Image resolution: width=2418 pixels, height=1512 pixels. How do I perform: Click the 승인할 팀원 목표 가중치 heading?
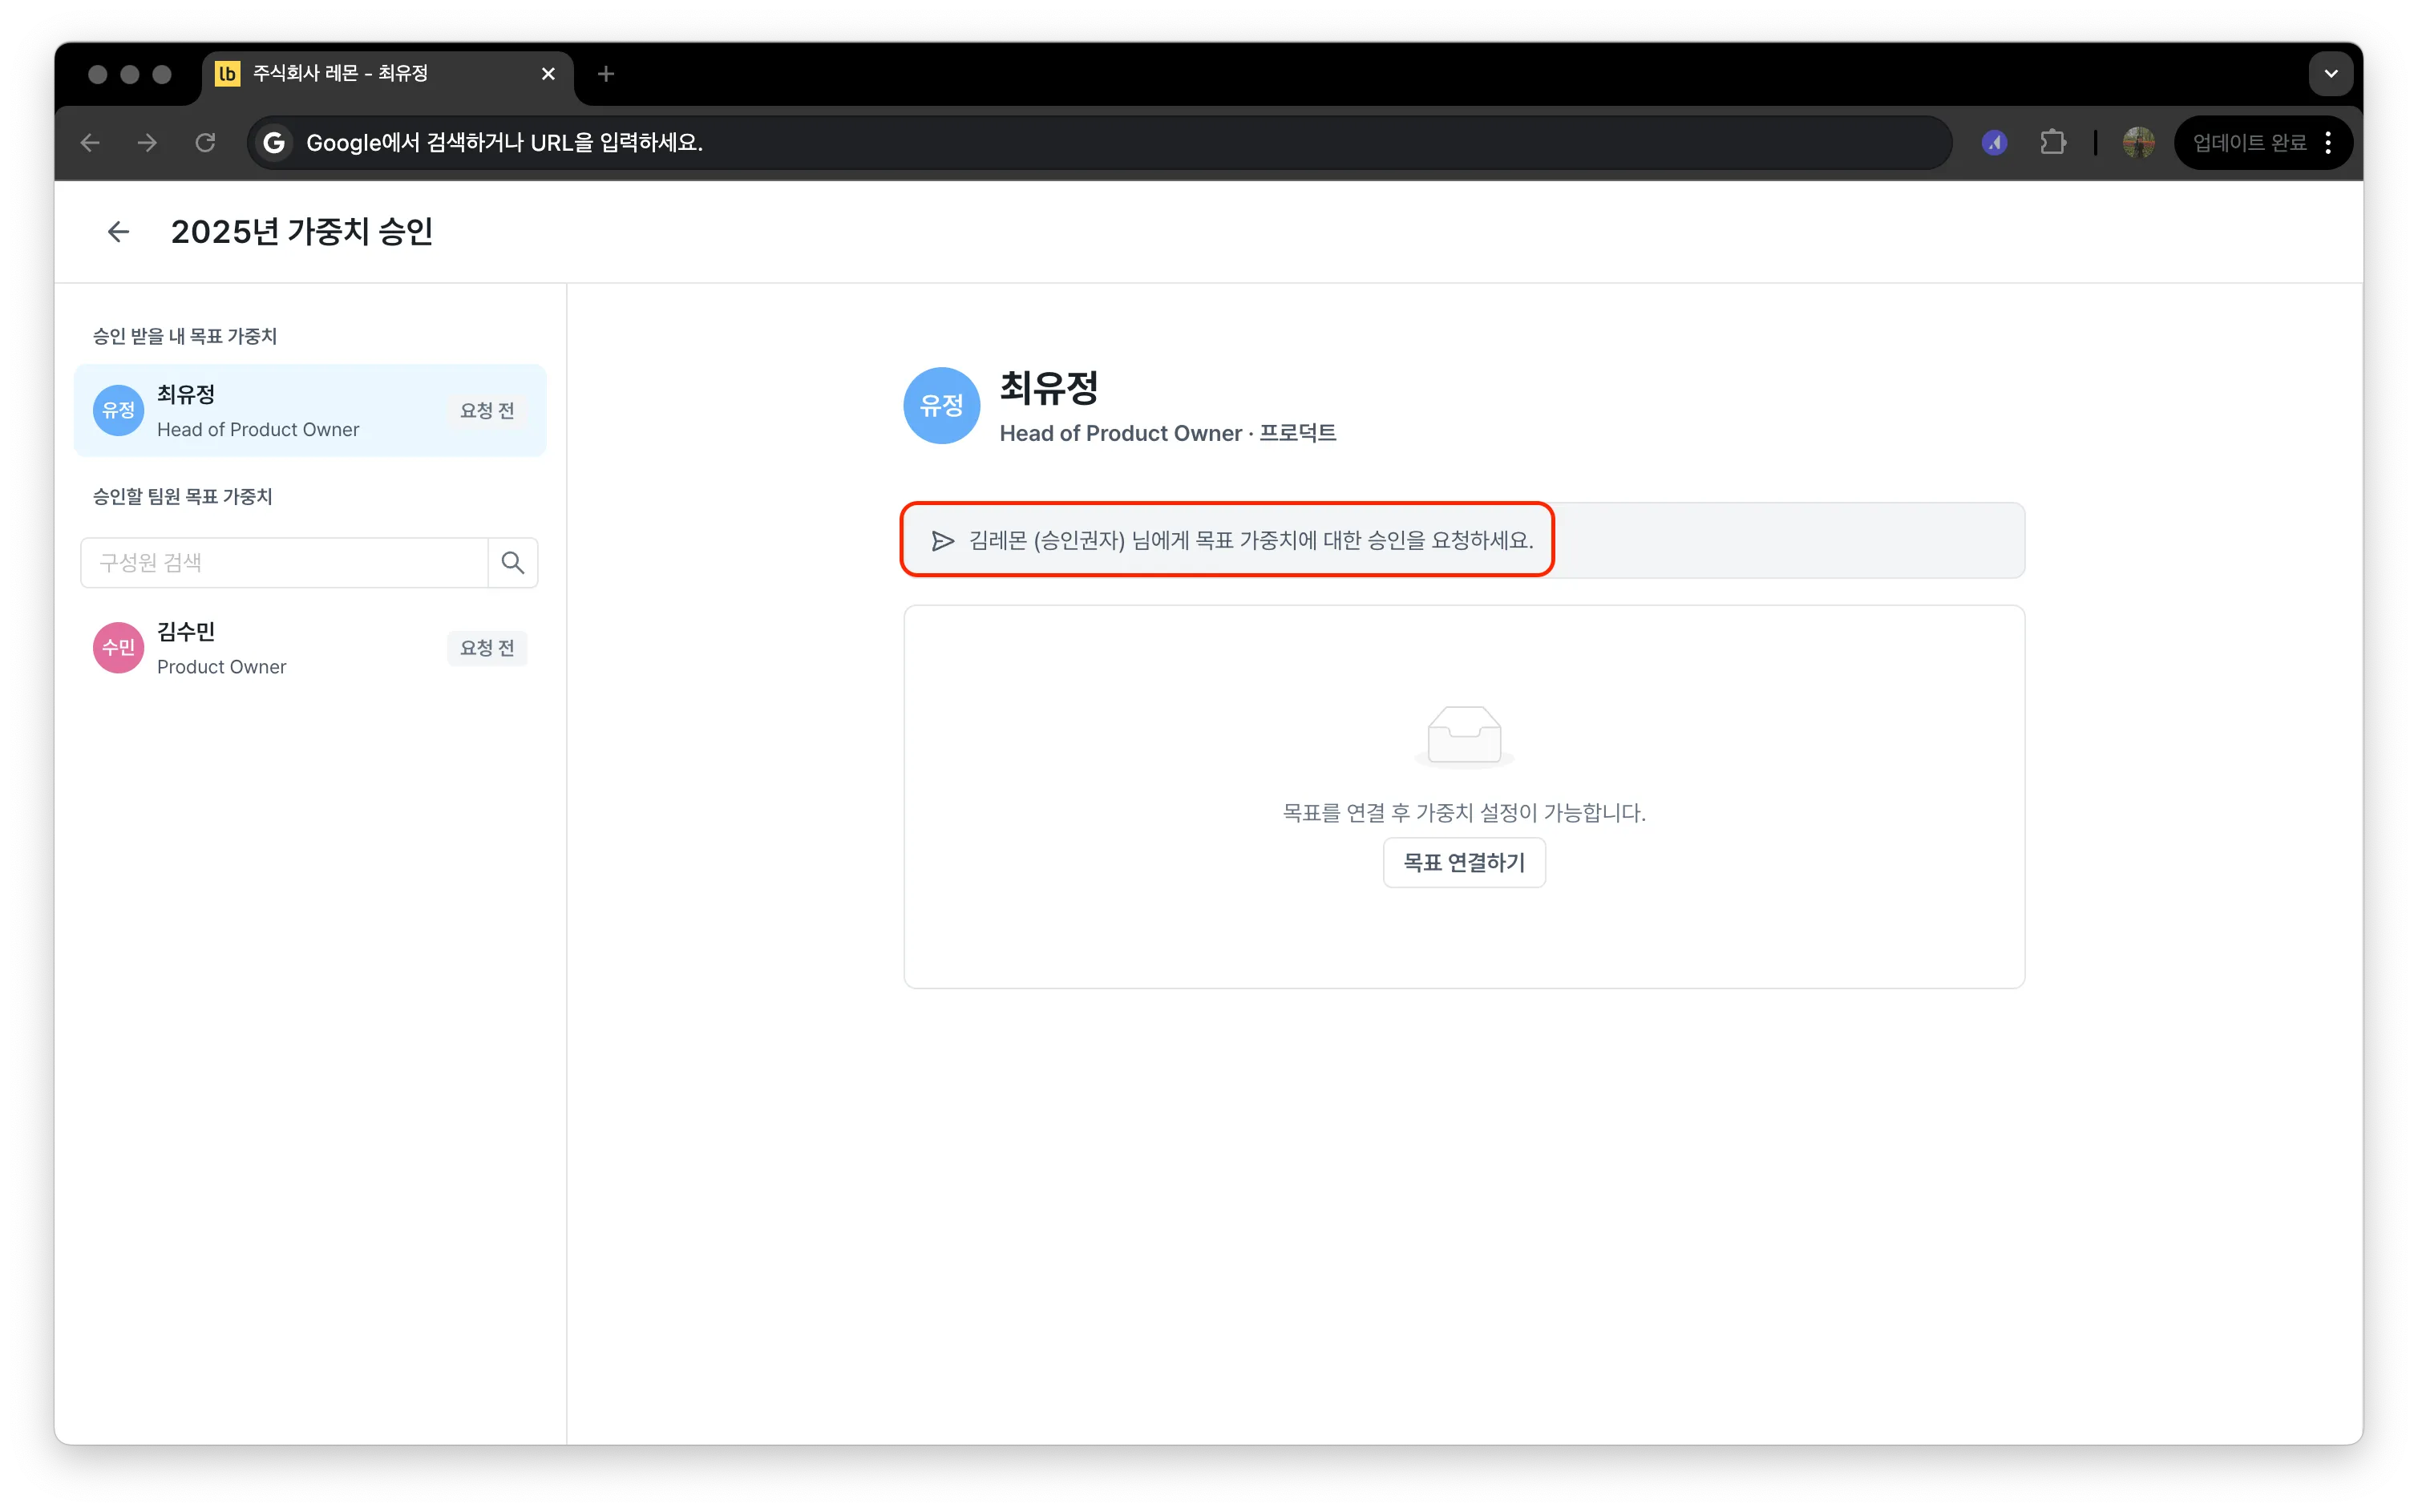183,497
